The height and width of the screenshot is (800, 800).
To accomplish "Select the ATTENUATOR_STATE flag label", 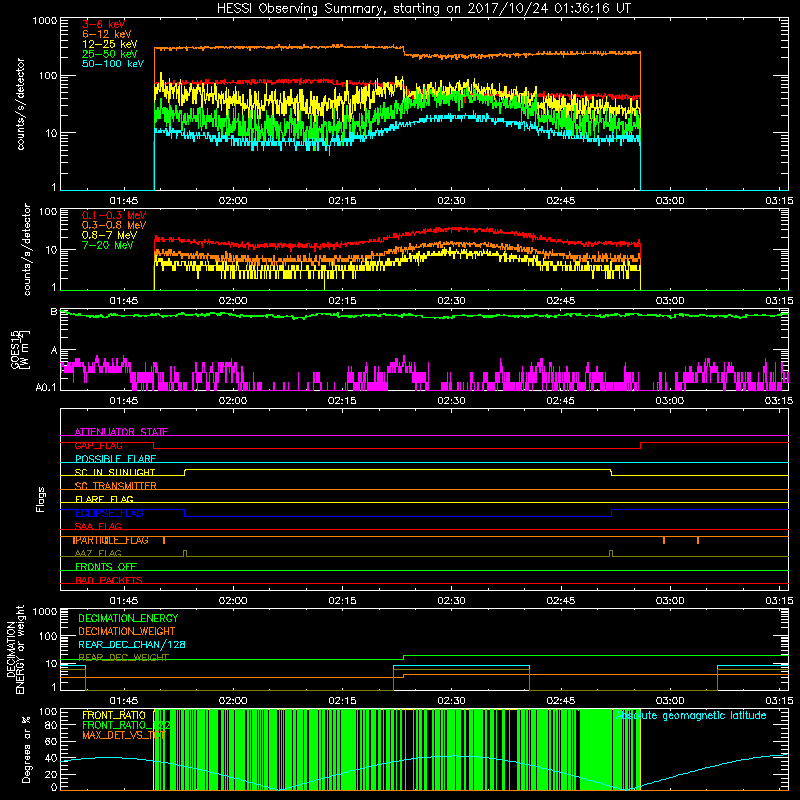I will point(121,432).
